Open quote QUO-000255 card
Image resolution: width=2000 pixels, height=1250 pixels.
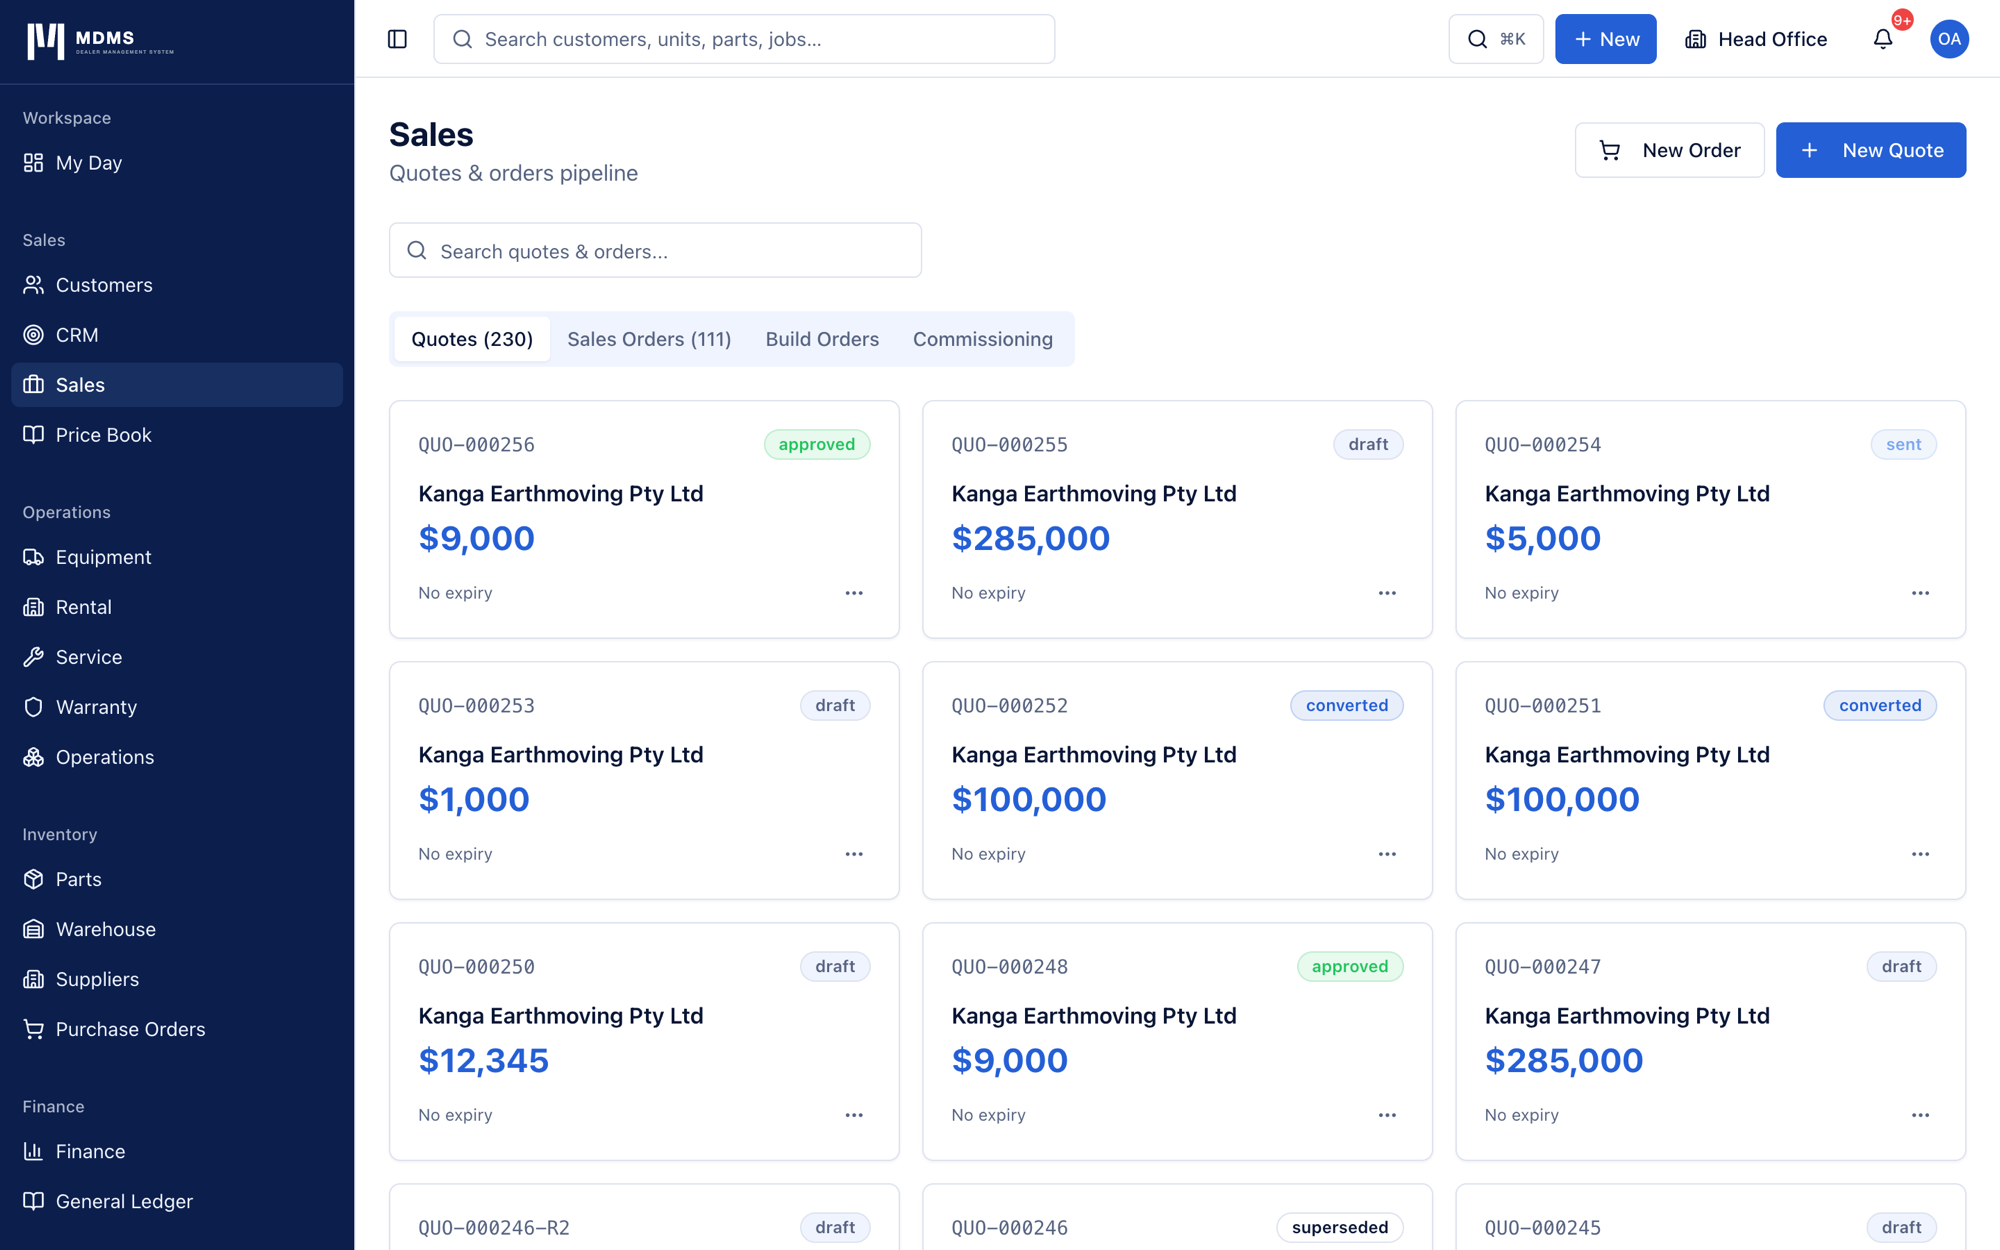pyautogui.click(x=1177, y=519)
